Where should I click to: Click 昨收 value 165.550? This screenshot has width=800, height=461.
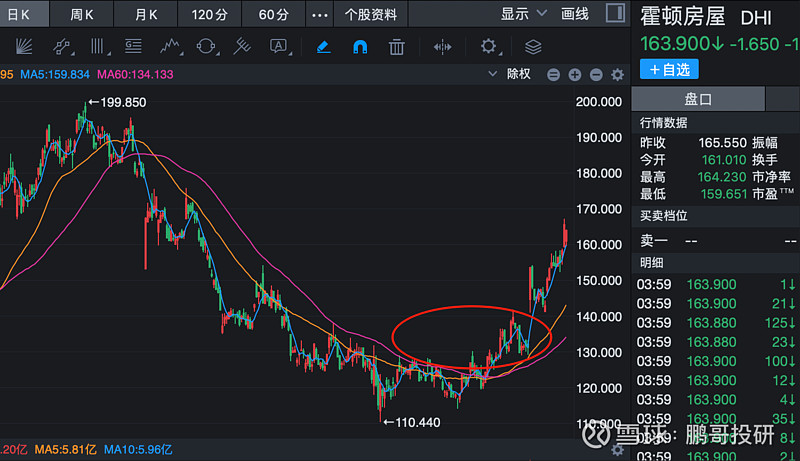point(722,142)
